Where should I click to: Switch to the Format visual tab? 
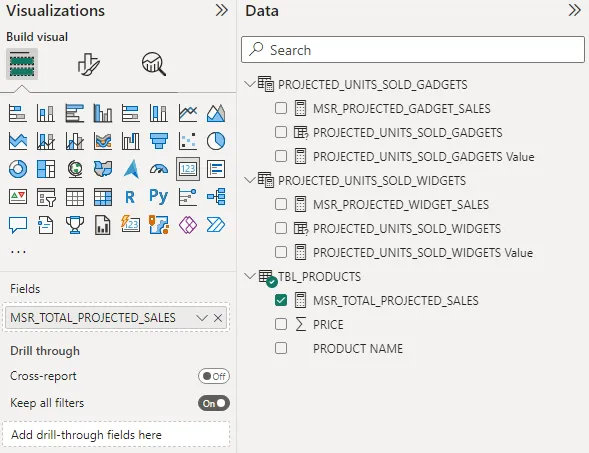[x=89, y=65]
